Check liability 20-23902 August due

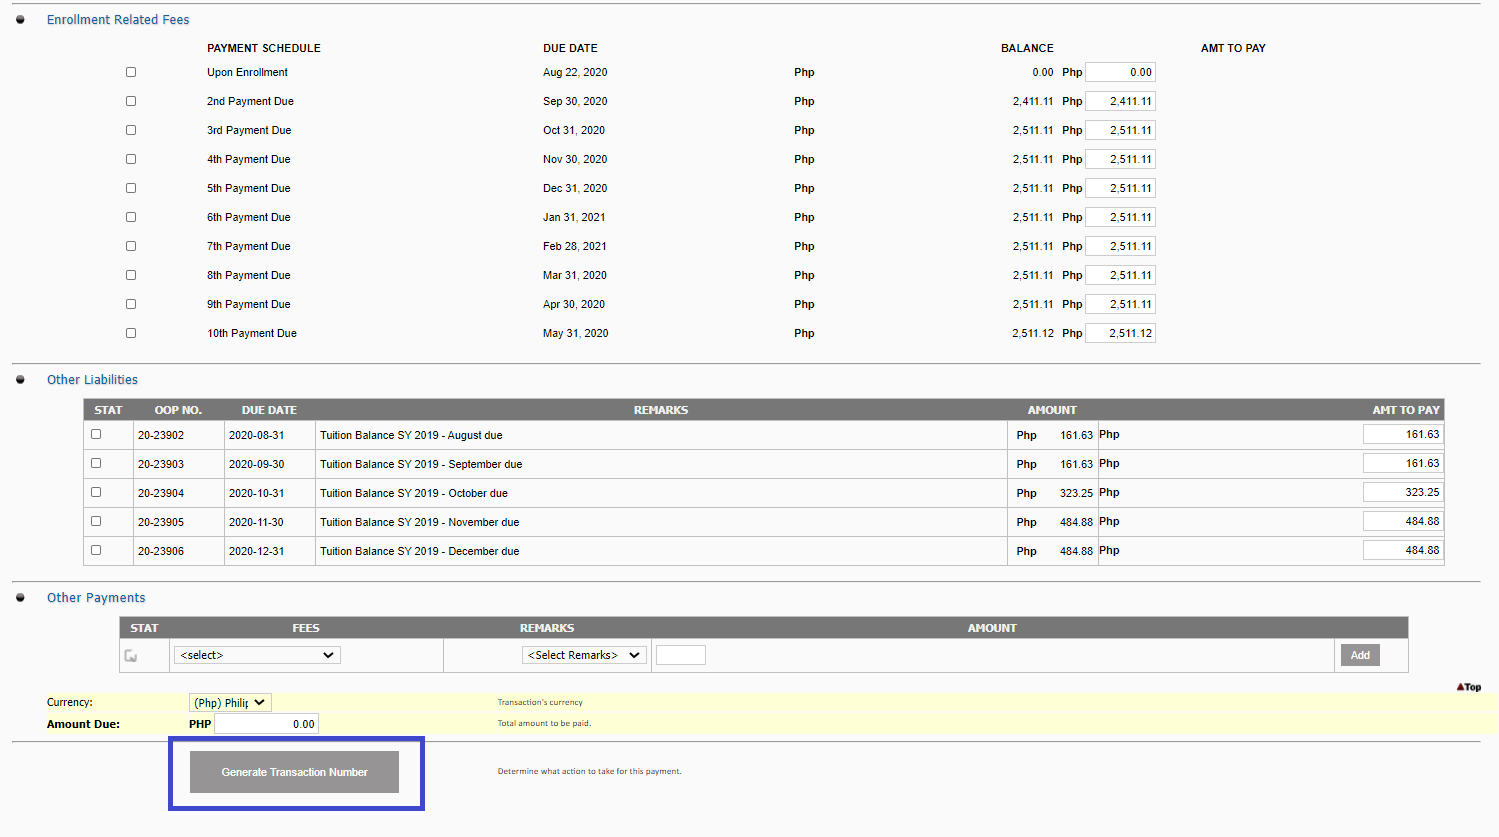pyautogui.click(x=96, y=434)
